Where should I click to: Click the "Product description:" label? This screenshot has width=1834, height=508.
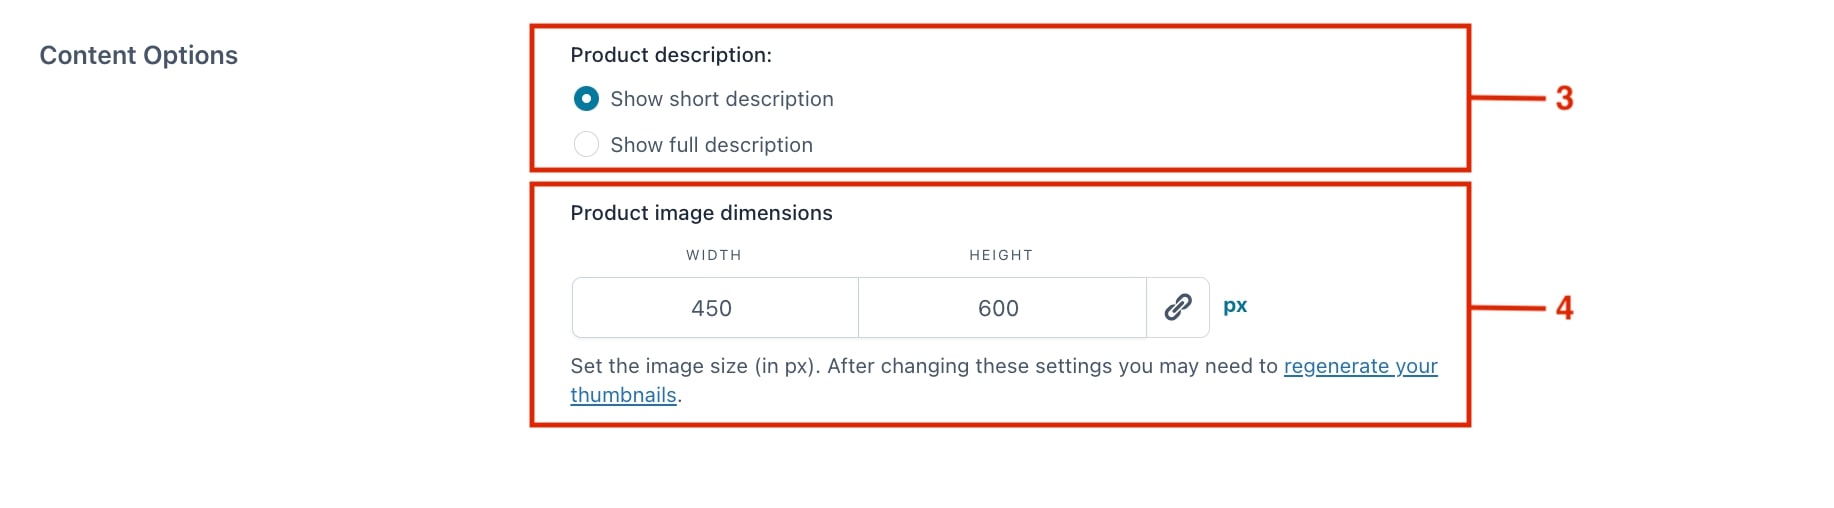[671, 55]
